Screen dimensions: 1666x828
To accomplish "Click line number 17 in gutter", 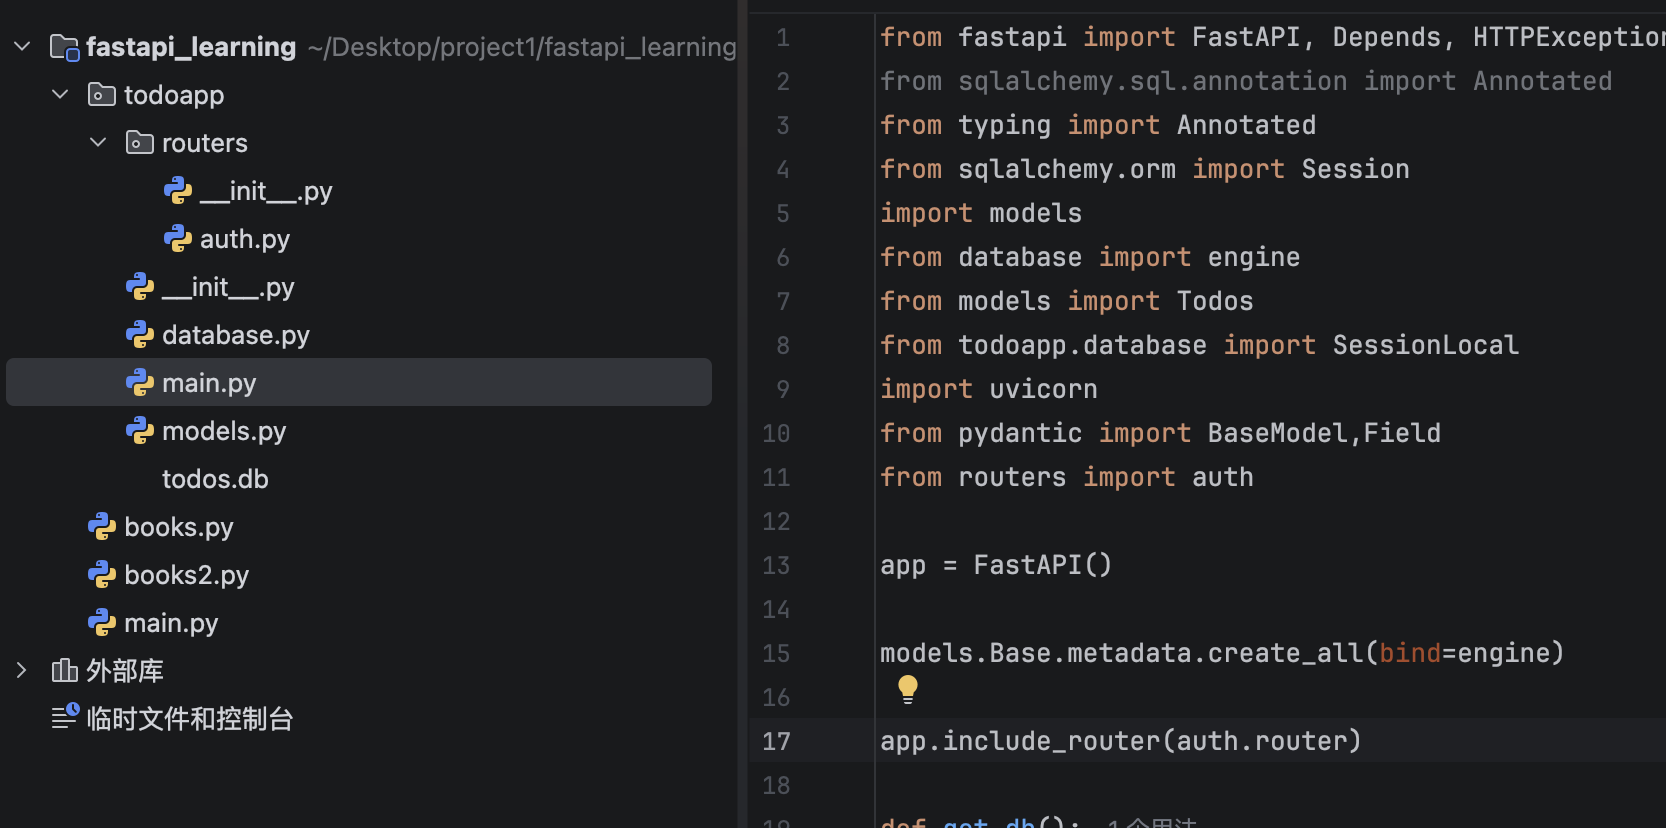I will (776, 741).
